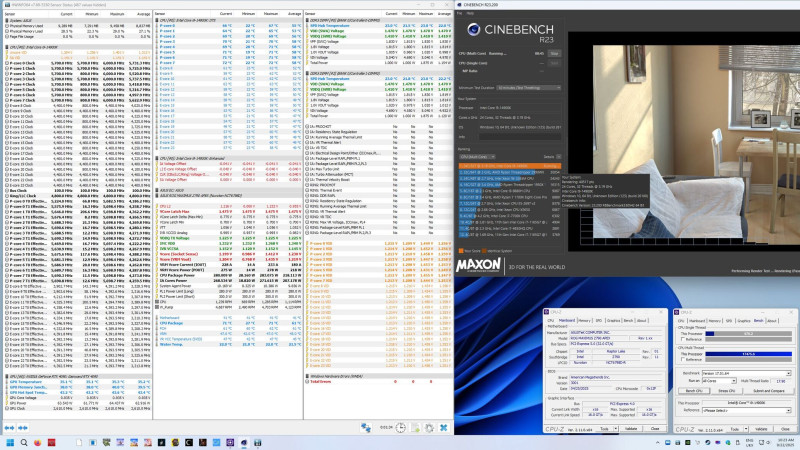Click the HWiNFO clock reset timer icon

point(401,428)
